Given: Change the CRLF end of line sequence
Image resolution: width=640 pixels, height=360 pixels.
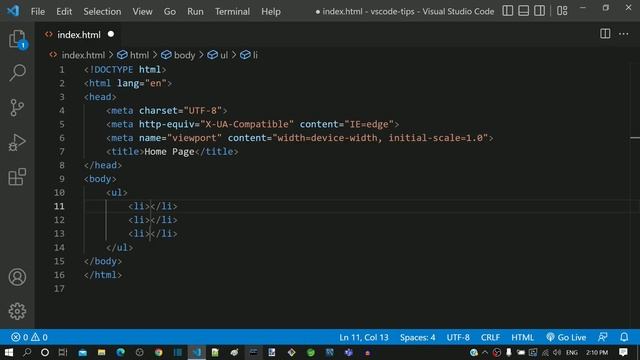Looking at the screenshot, I should click(x=490, y=338).
